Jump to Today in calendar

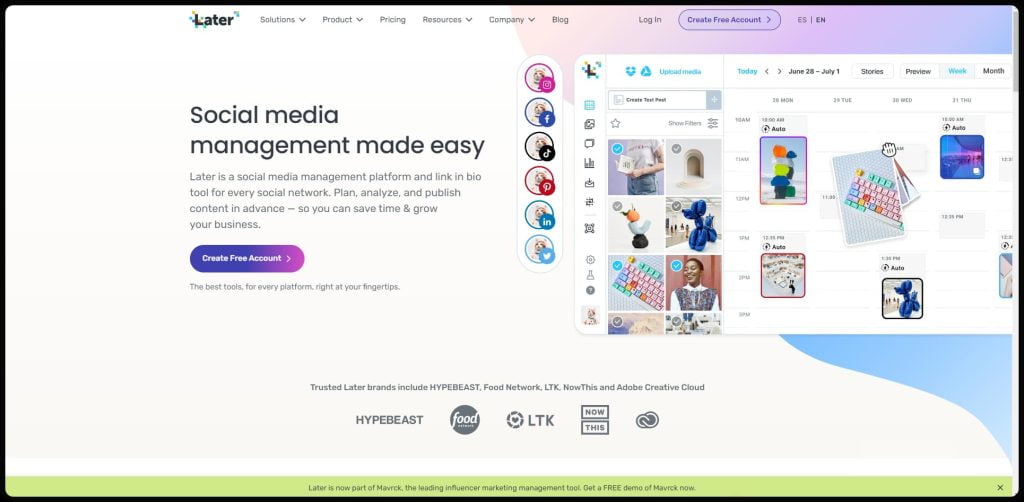[747, 71]
